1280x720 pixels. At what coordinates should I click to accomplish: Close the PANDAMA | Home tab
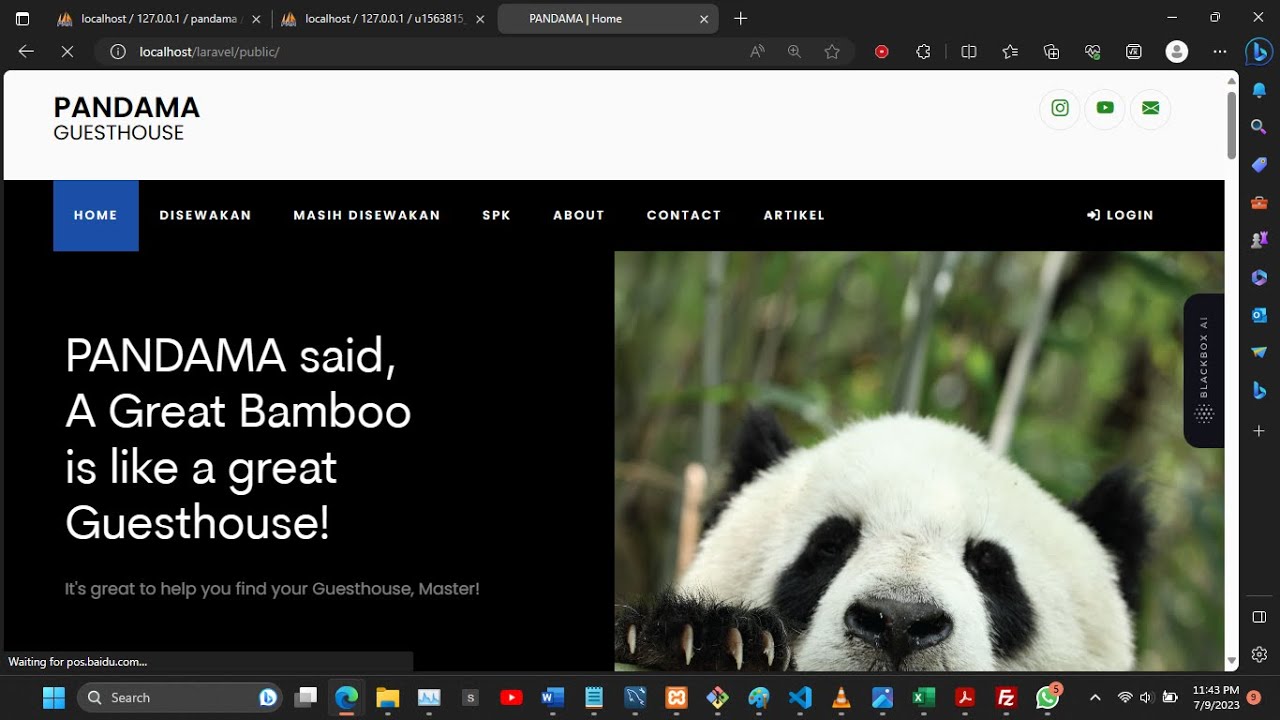(704, 19)
